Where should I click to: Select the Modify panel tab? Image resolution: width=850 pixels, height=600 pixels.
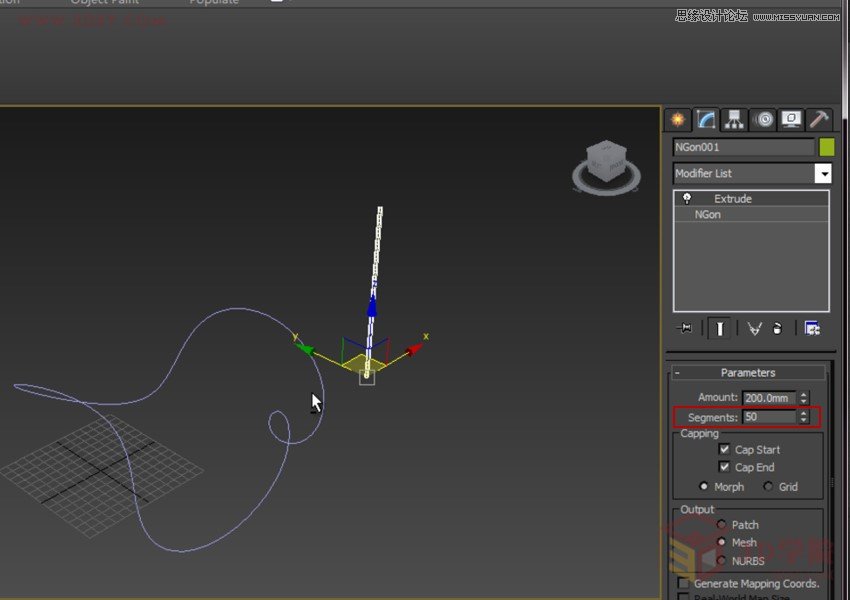706,119
